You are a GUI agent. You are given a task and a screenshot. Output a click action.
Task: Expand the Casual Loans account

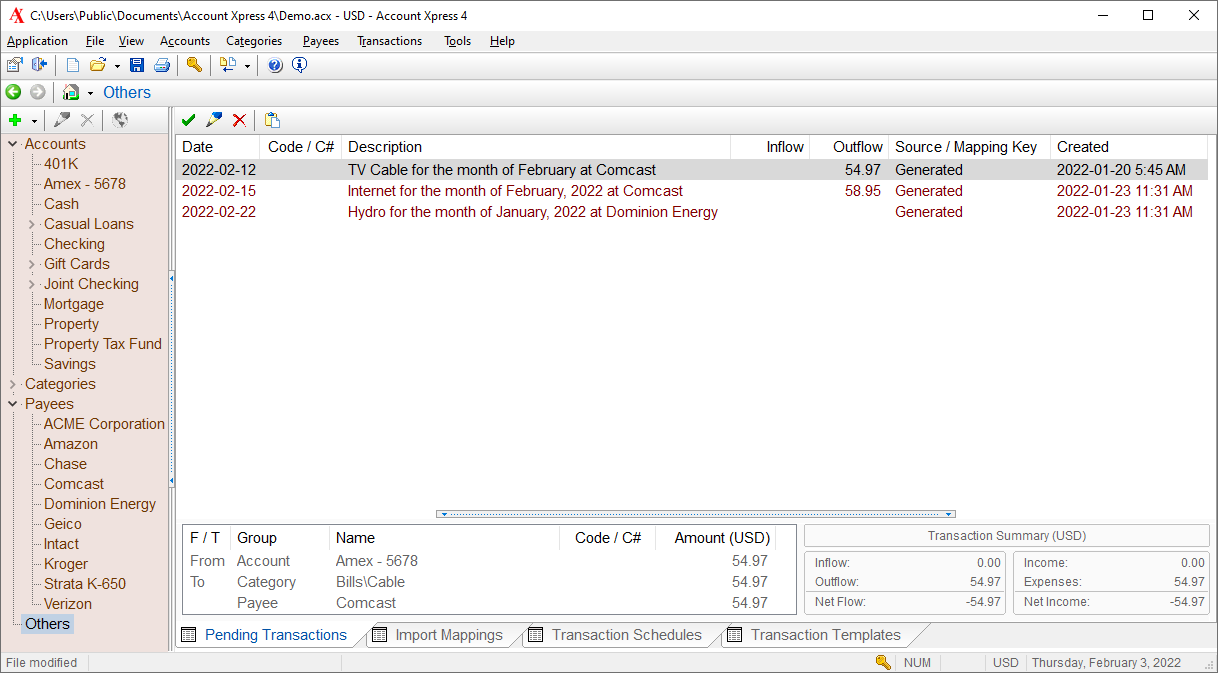pos(32,224)
